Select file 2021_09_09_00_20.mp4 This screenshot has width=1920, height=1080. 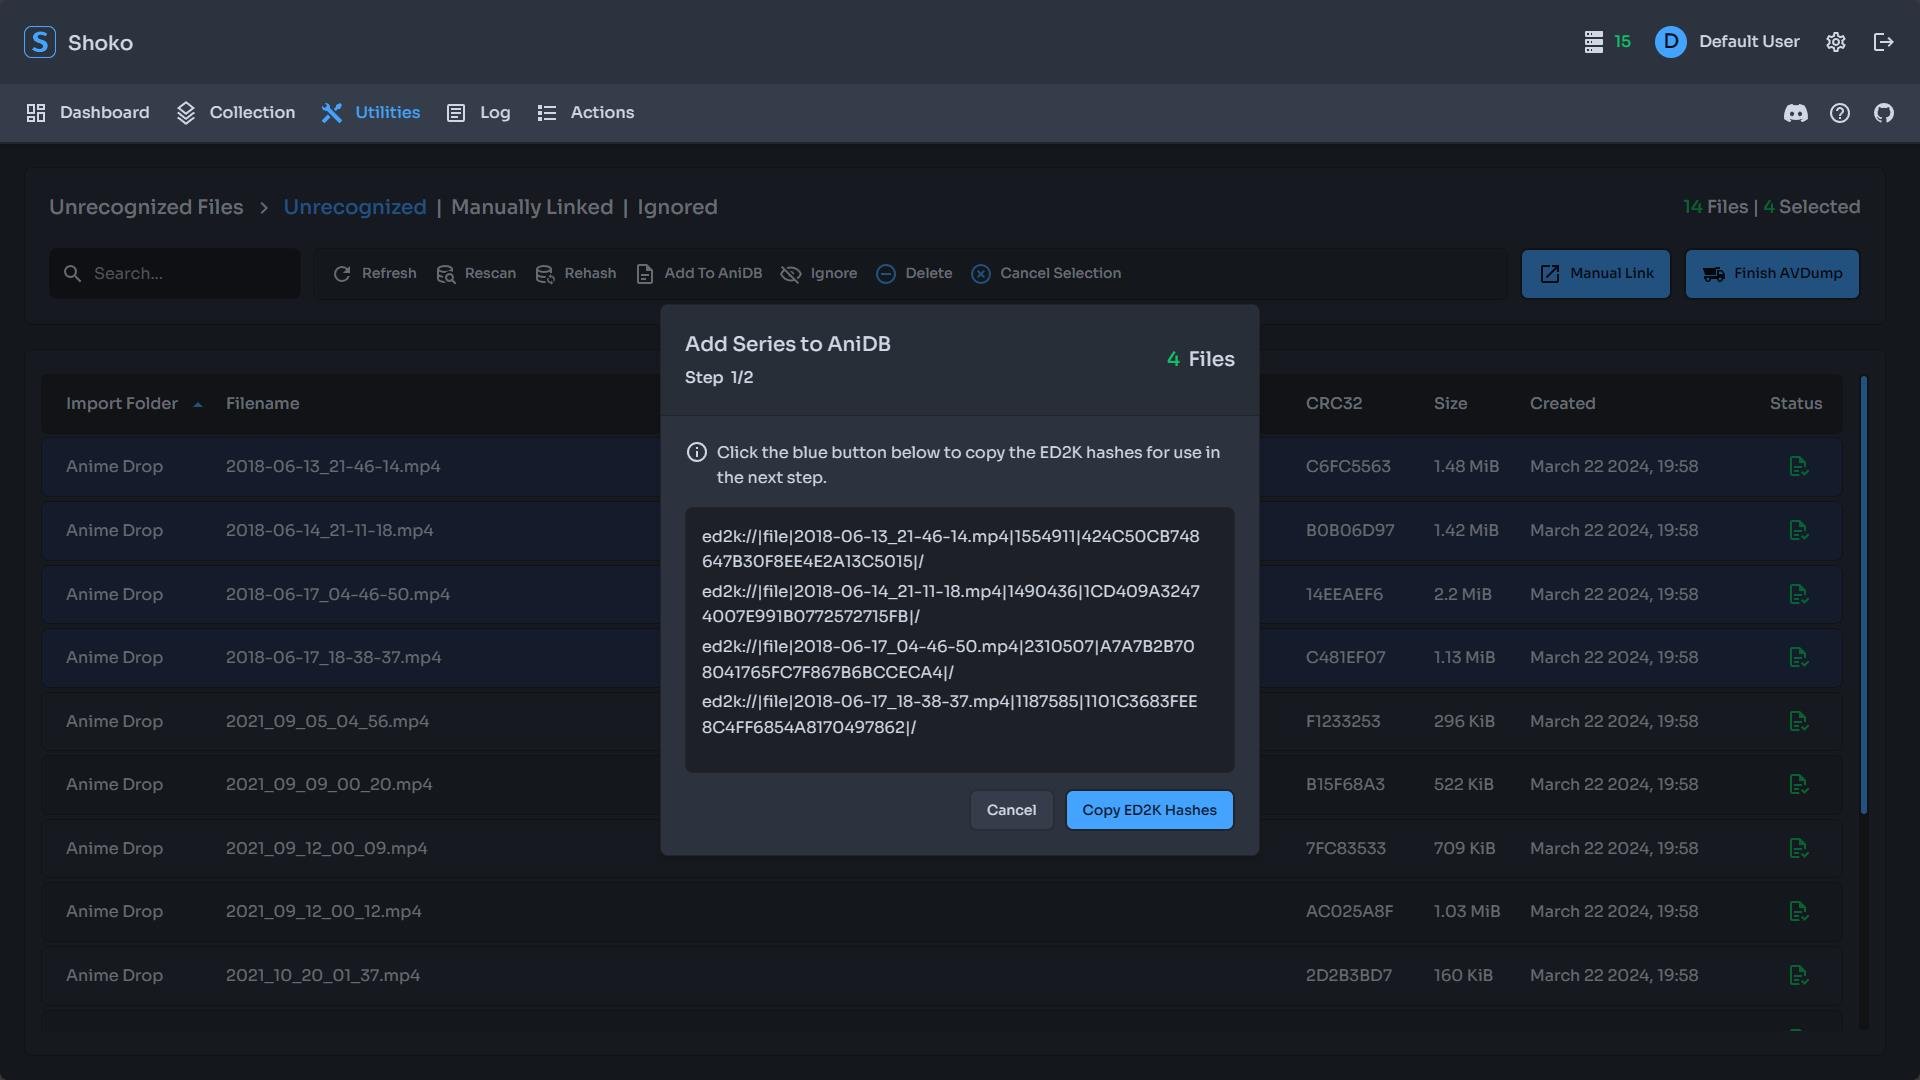[x=329, y=785]
